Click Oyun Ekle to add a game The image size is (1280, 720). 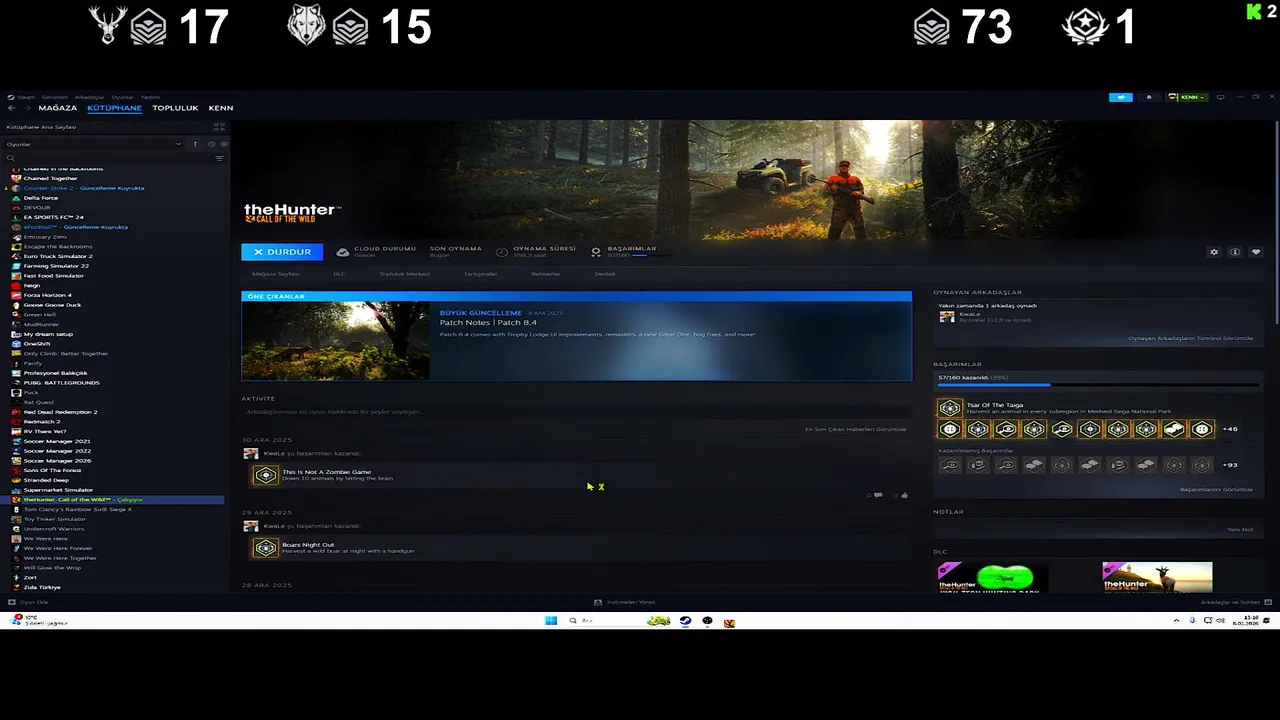29,602
